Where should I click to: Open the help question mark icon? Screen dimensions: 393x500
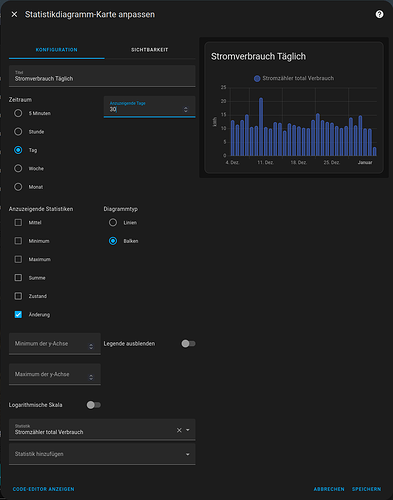click(379, 14)
